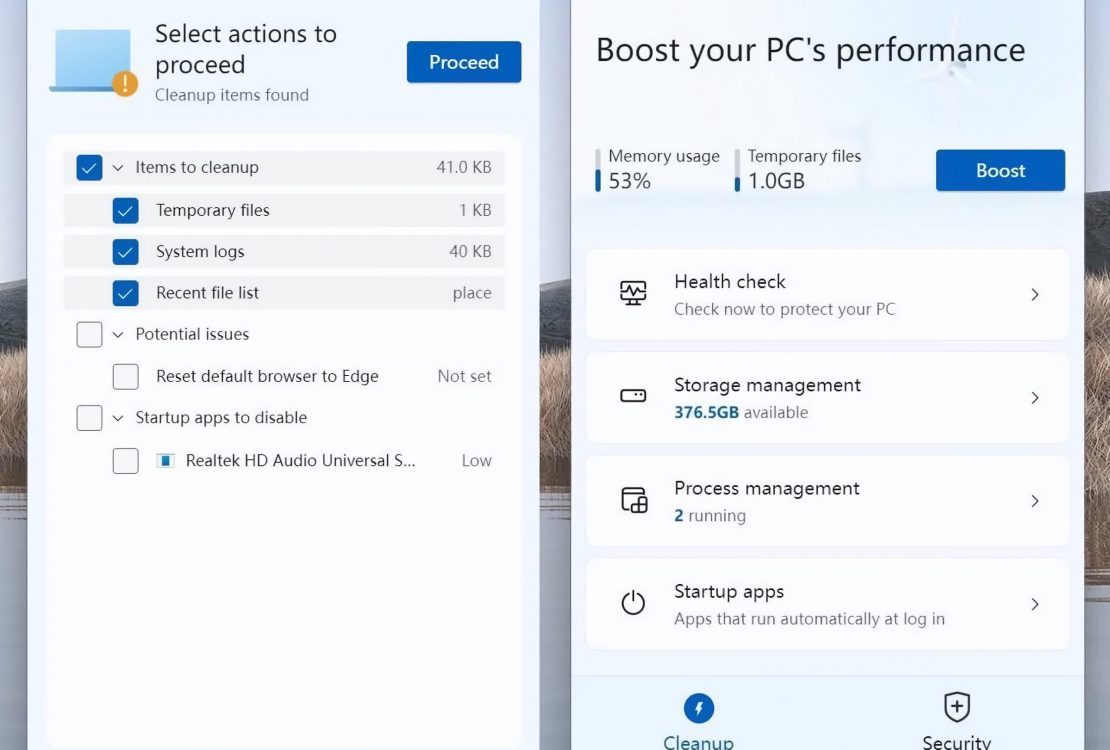Viewport: 1110px width, 750px height.
Task: Click the 1.0GB temporary files value
Action: pyautogui.click(x=777, y=181)
